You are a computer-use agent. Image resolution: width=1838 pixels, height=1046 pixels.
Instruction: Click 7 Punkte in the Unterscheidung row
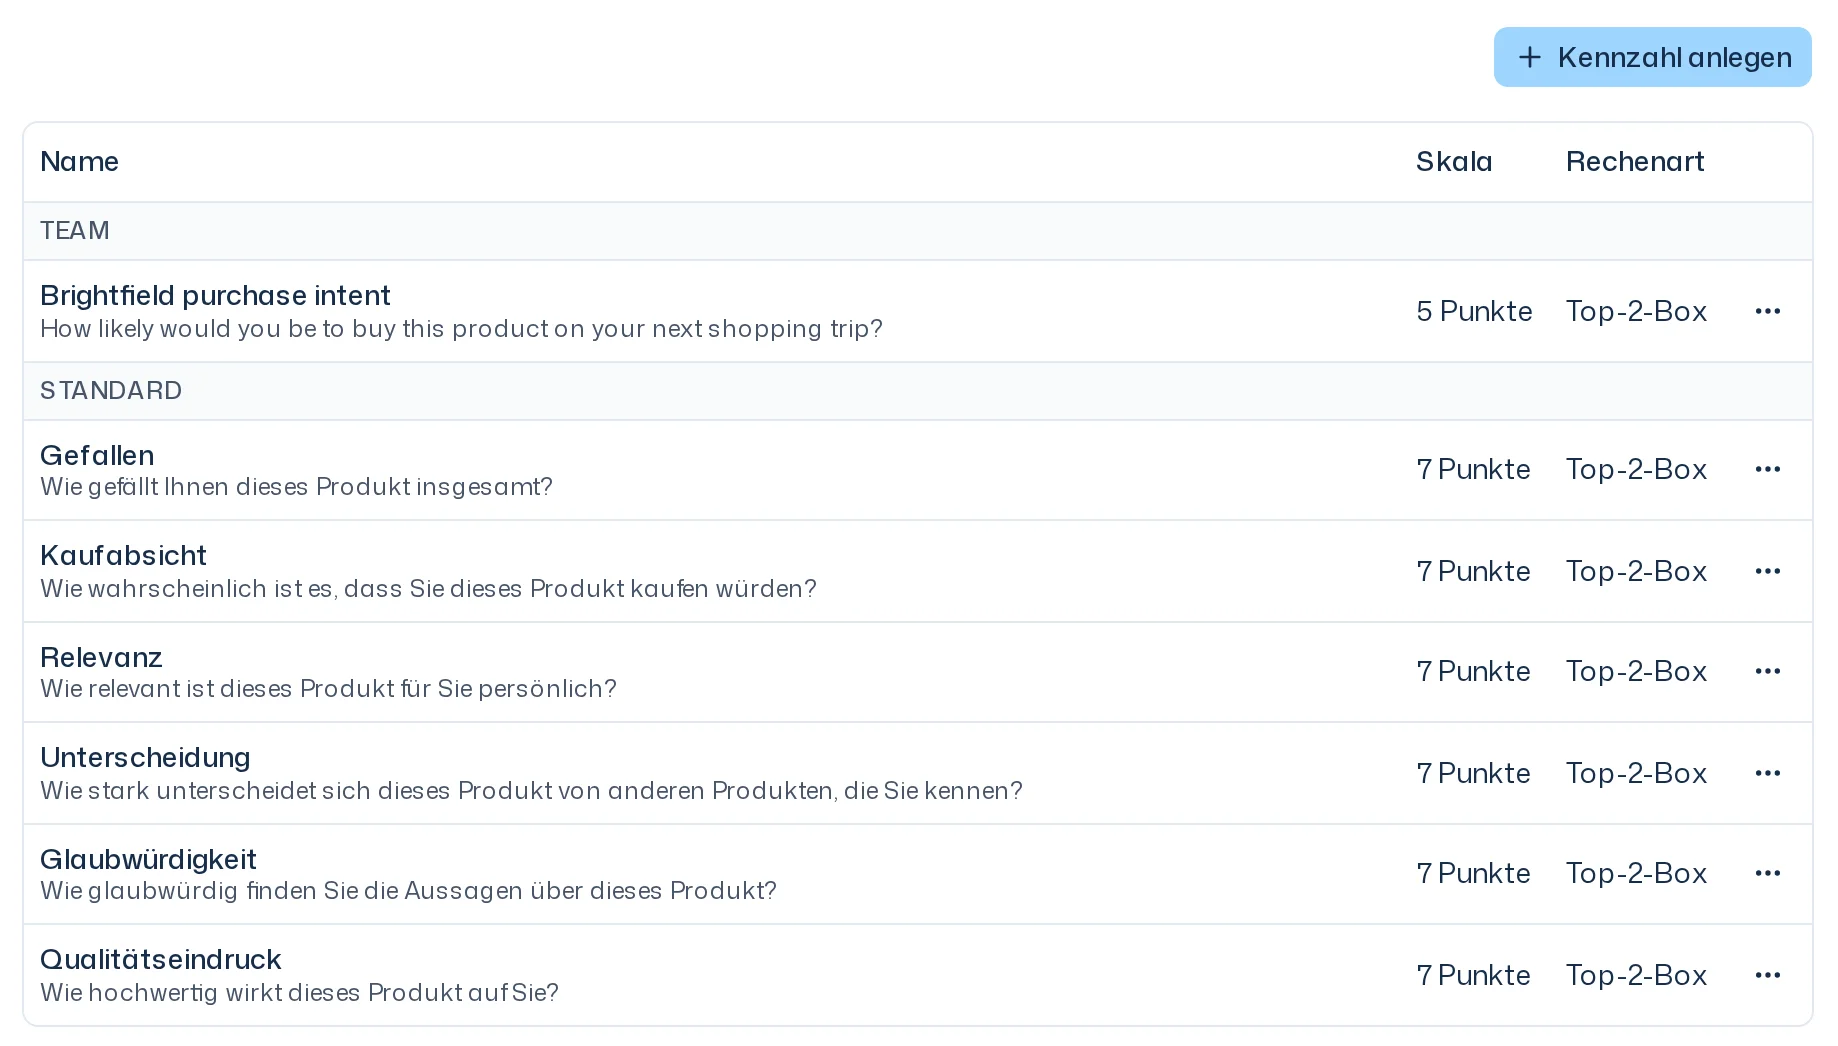(x=1473, y=773)
